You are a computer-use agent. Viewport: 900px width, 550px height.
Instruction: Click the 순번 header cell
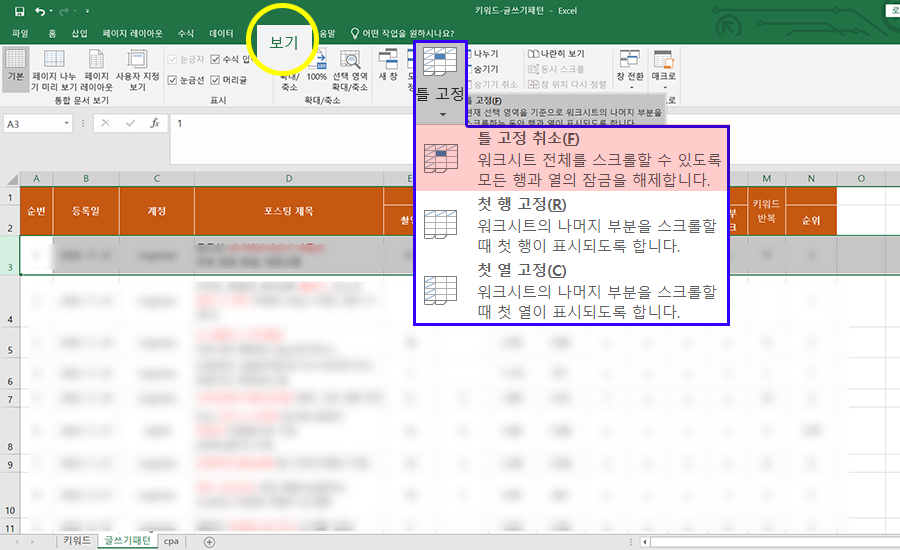coord(36,211)
